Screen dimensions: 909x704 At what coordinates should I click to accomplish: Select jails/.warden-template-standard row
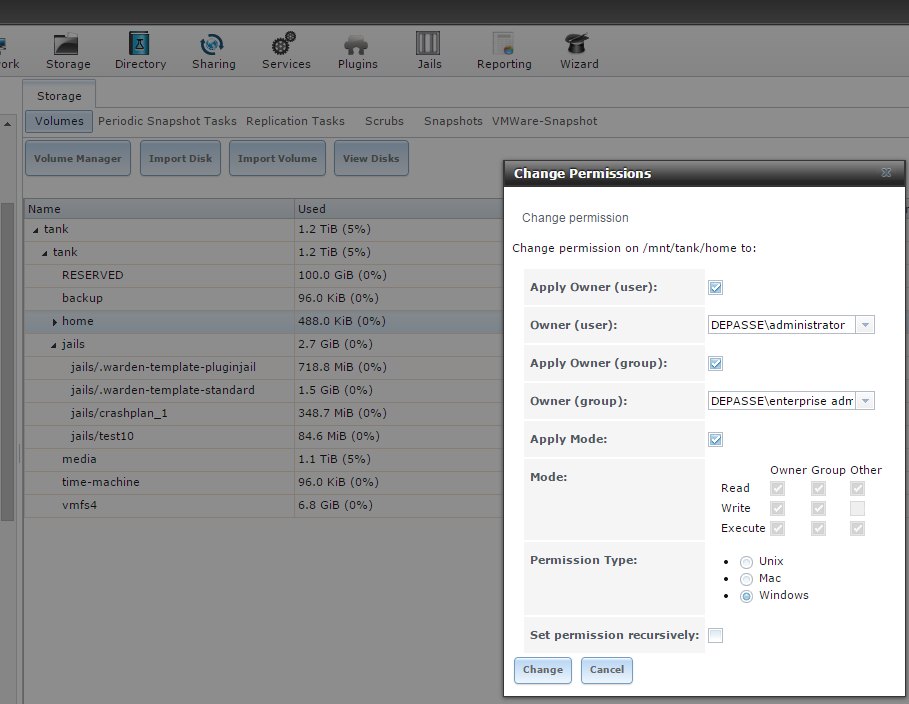pyautogui.click(x=264, y=390)
